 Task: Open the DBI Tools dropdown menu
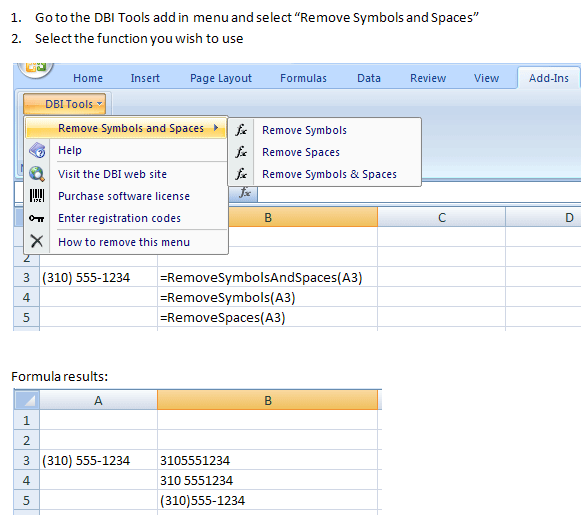tap(64, 104)
